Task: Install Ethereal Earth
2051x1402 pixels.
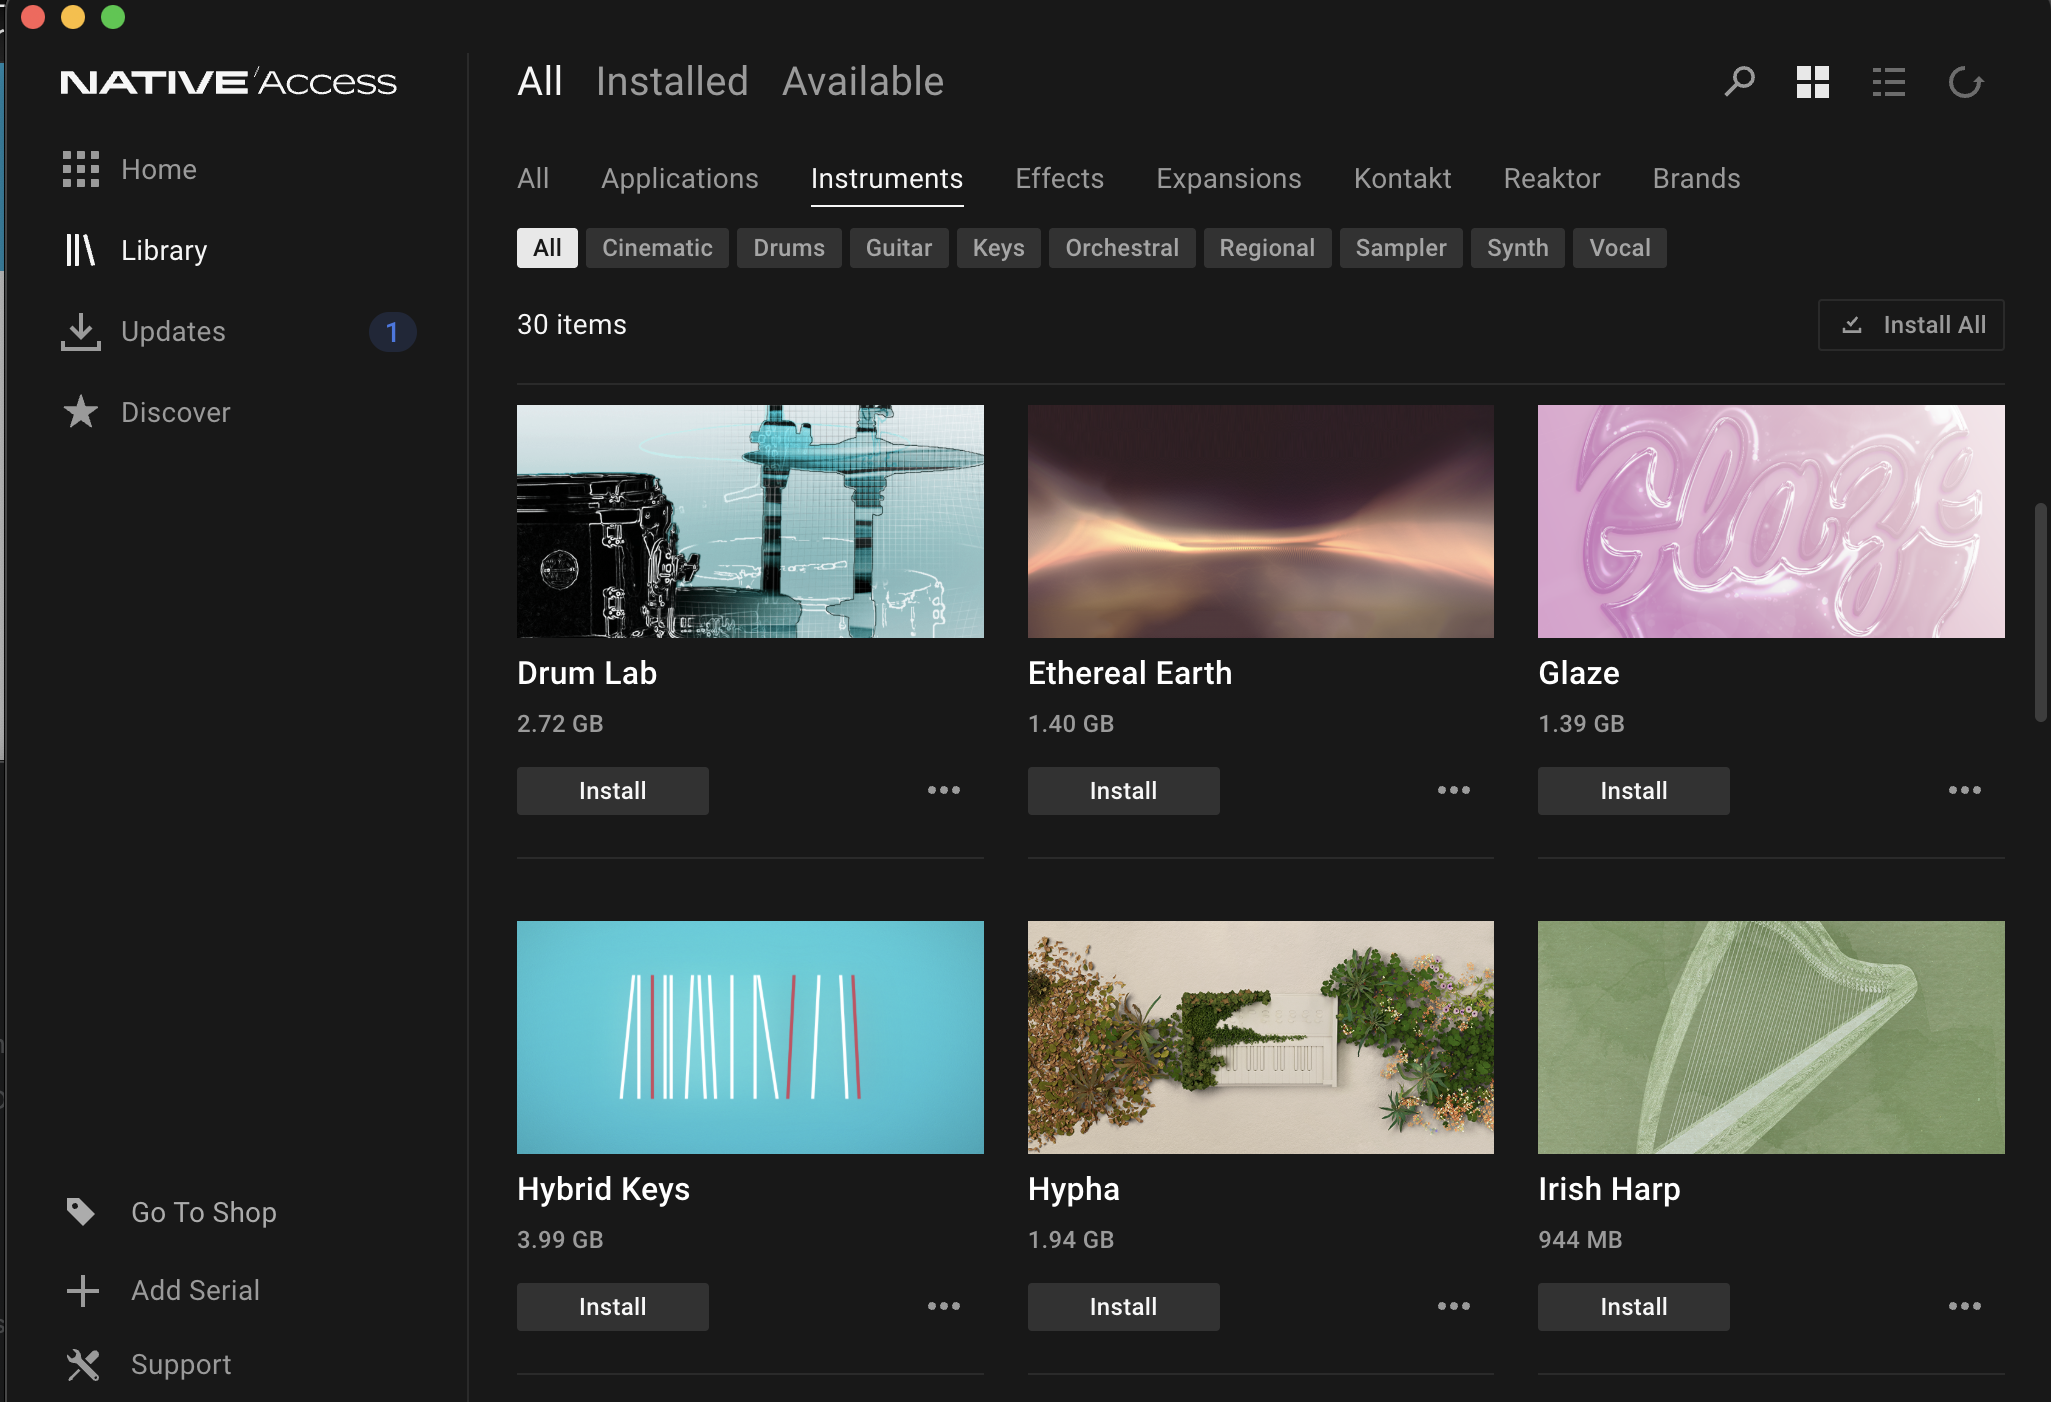Action: pyautogui.click(x=1123, y=791)
